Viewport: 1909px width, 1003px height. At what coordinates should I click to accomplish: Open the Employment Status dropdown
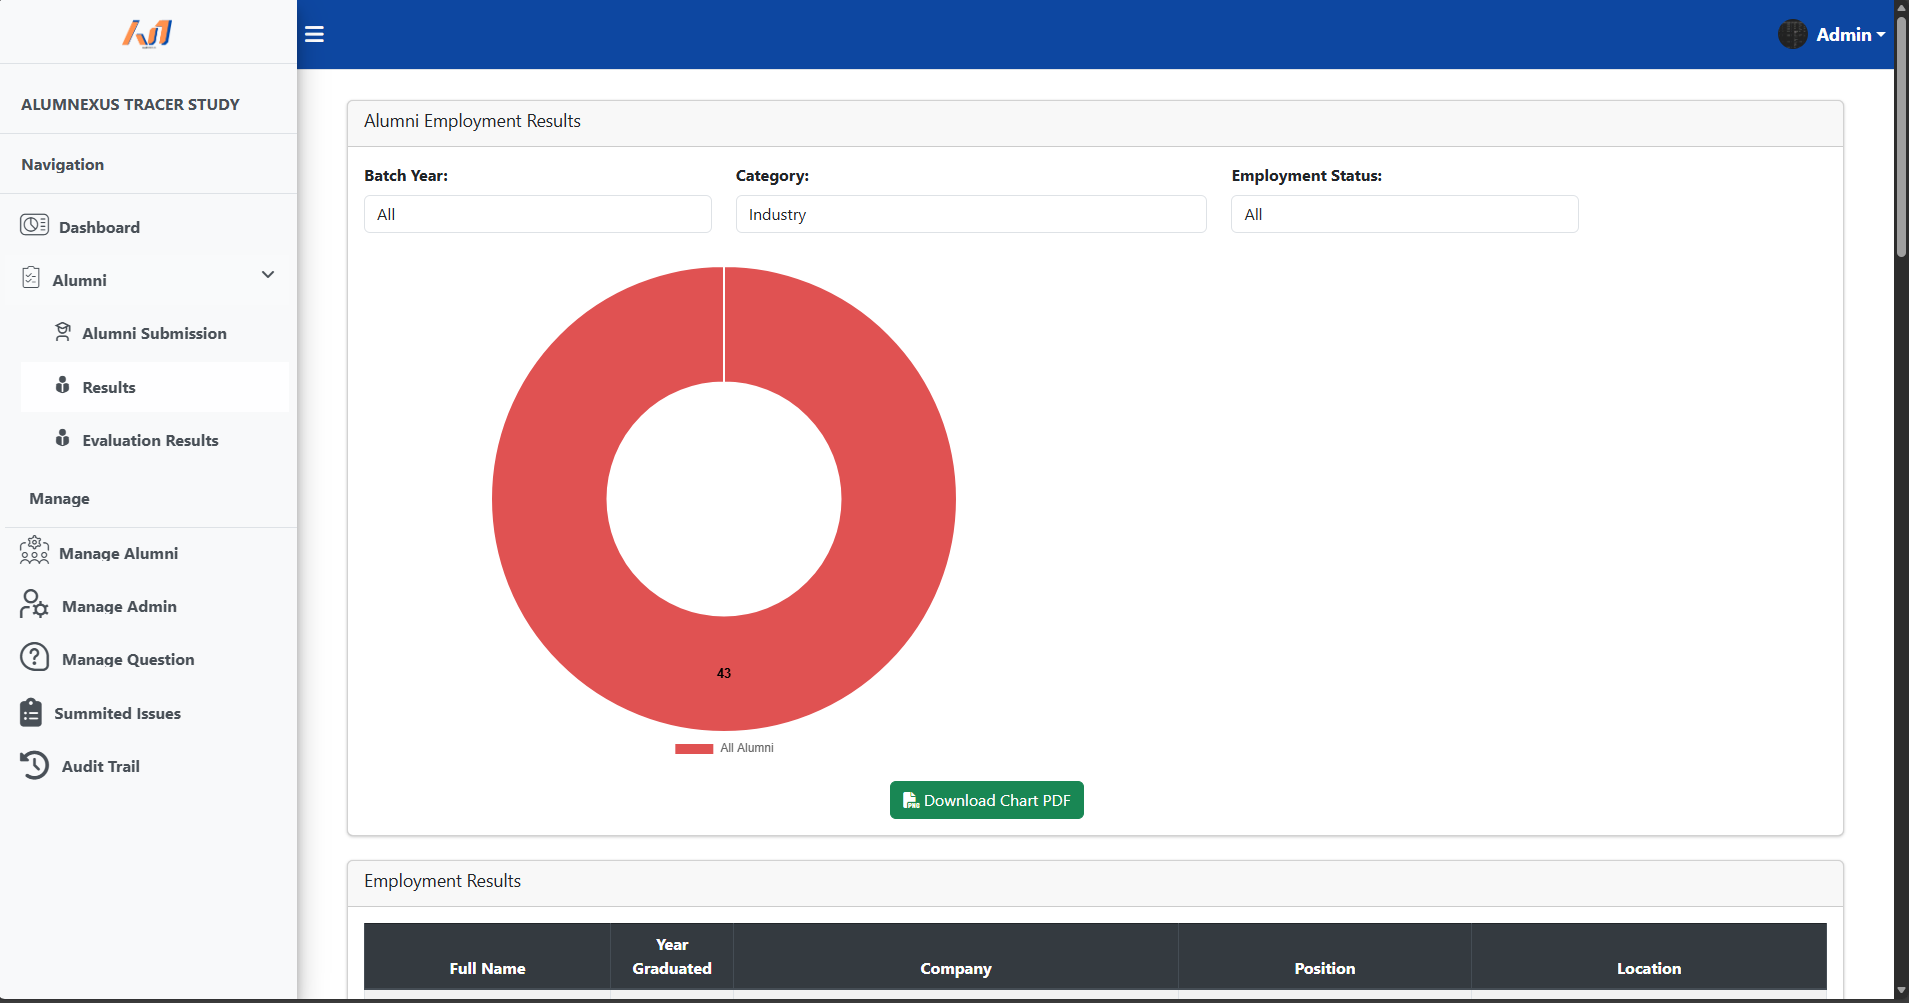(x=1403, y=213)
